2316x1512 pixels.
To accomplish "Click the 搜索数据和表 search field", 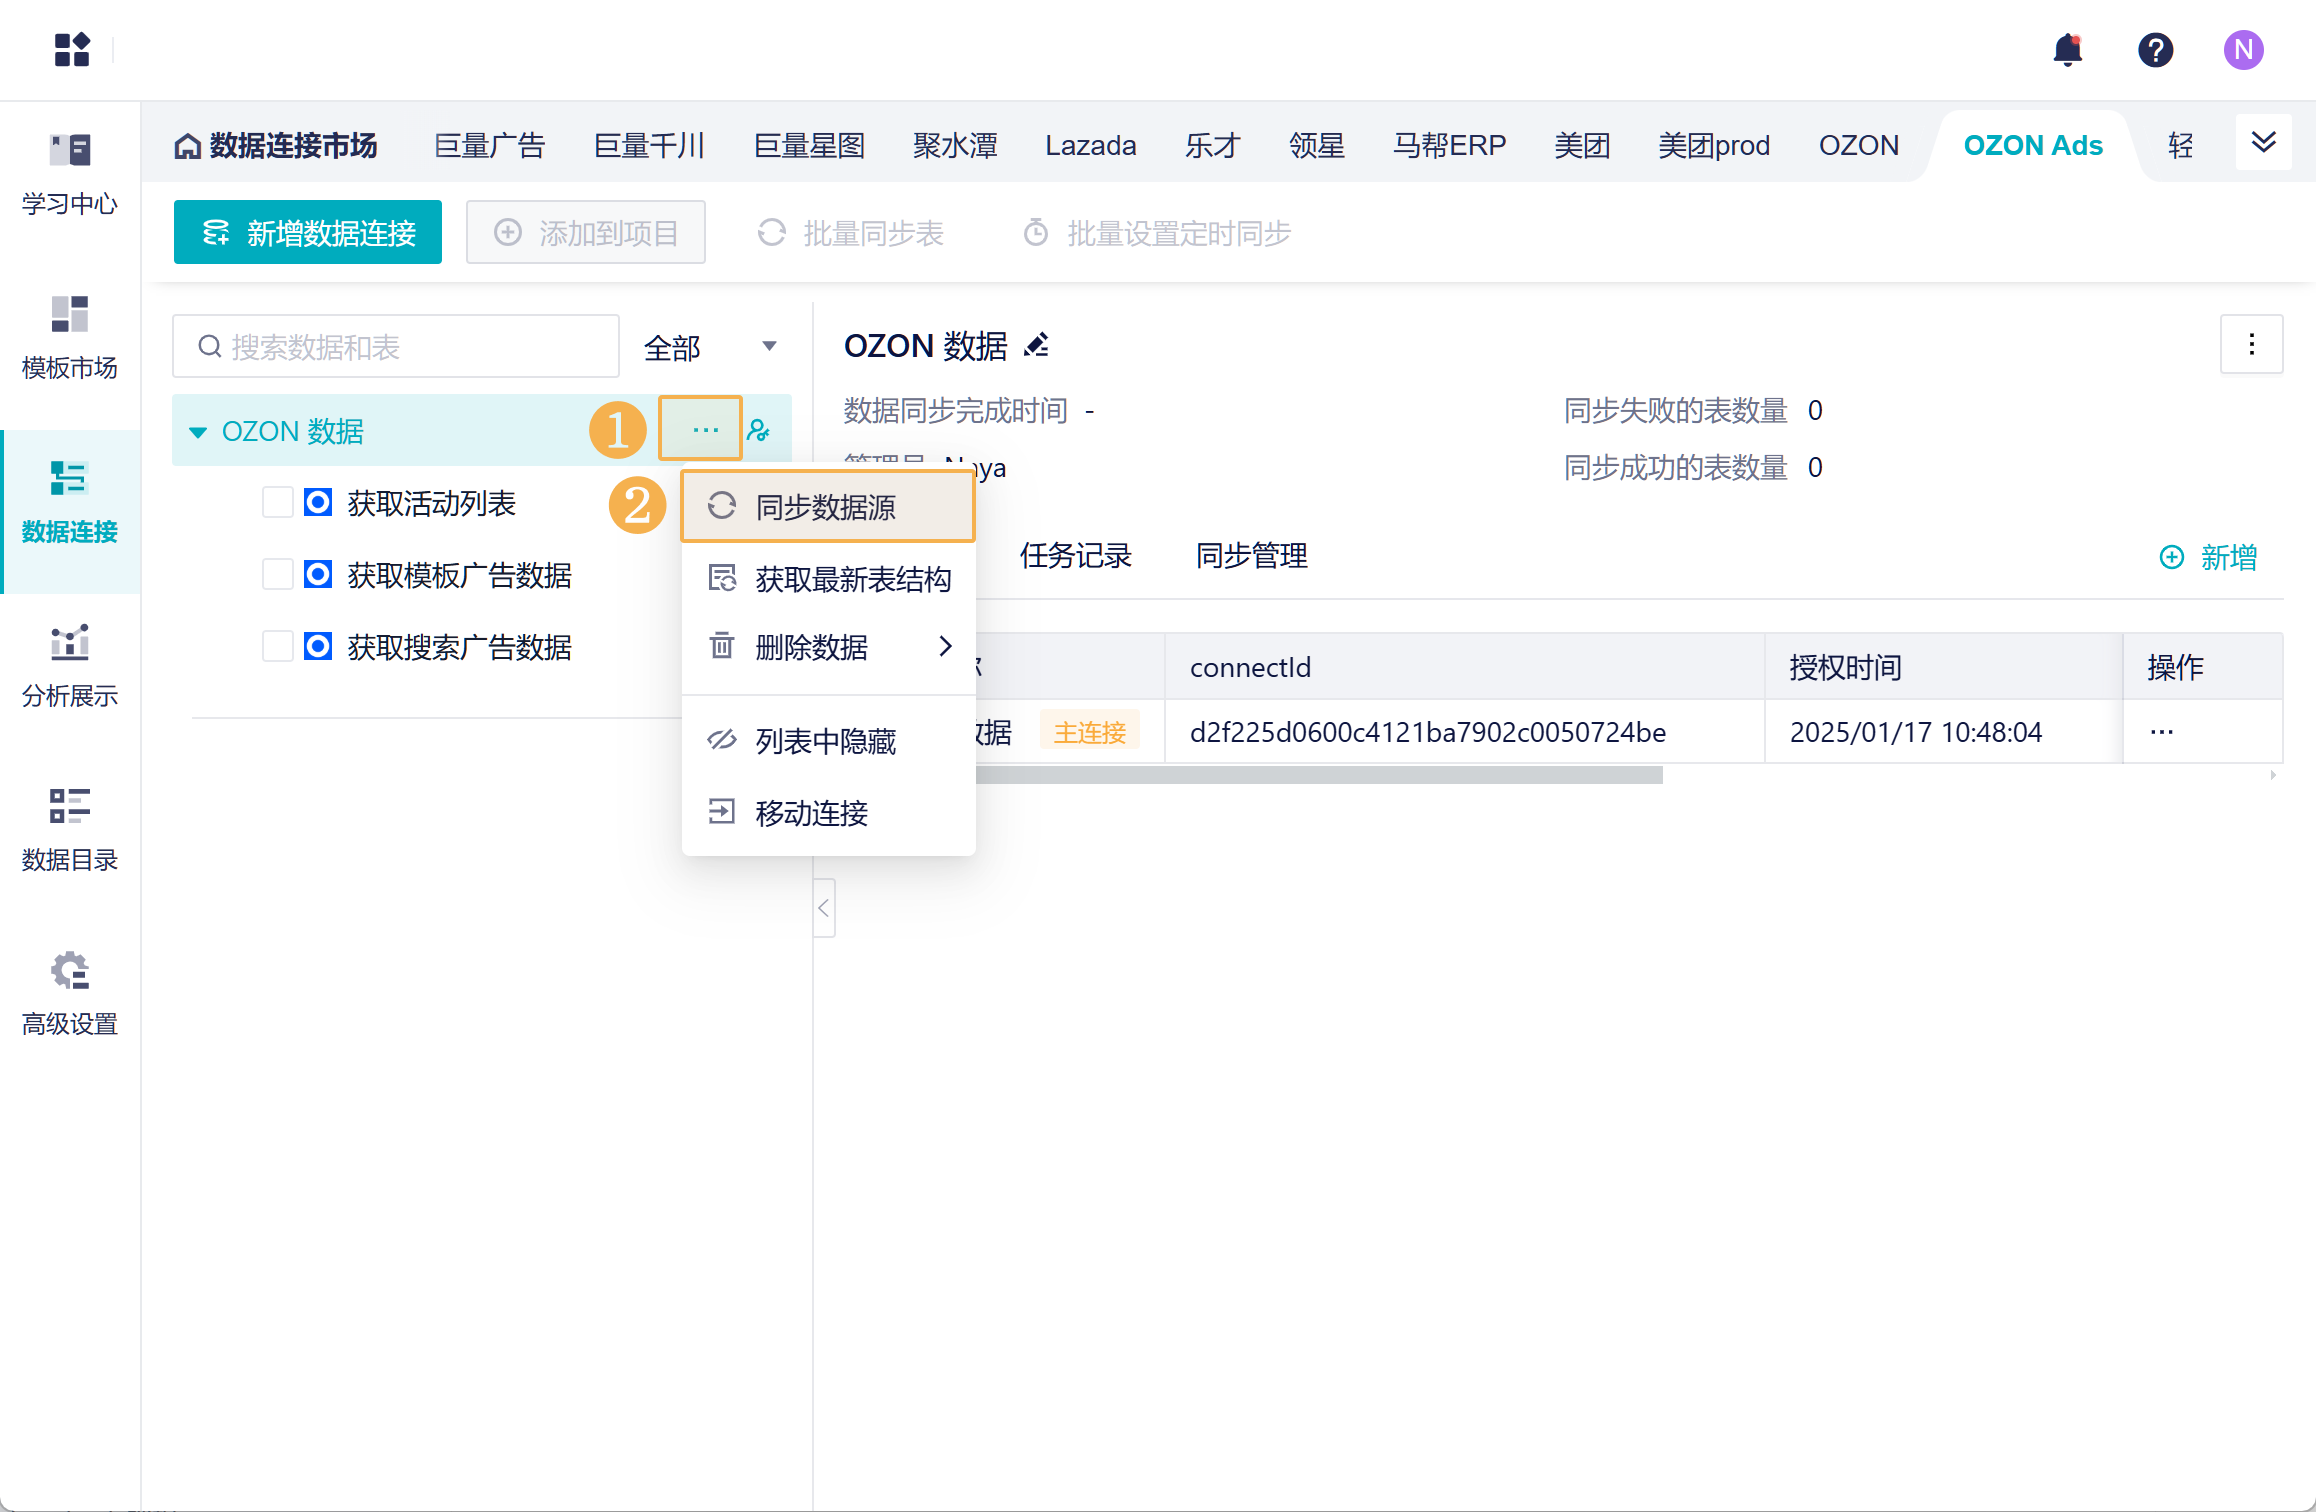I will pyautogui.click(x=396, y=347).
